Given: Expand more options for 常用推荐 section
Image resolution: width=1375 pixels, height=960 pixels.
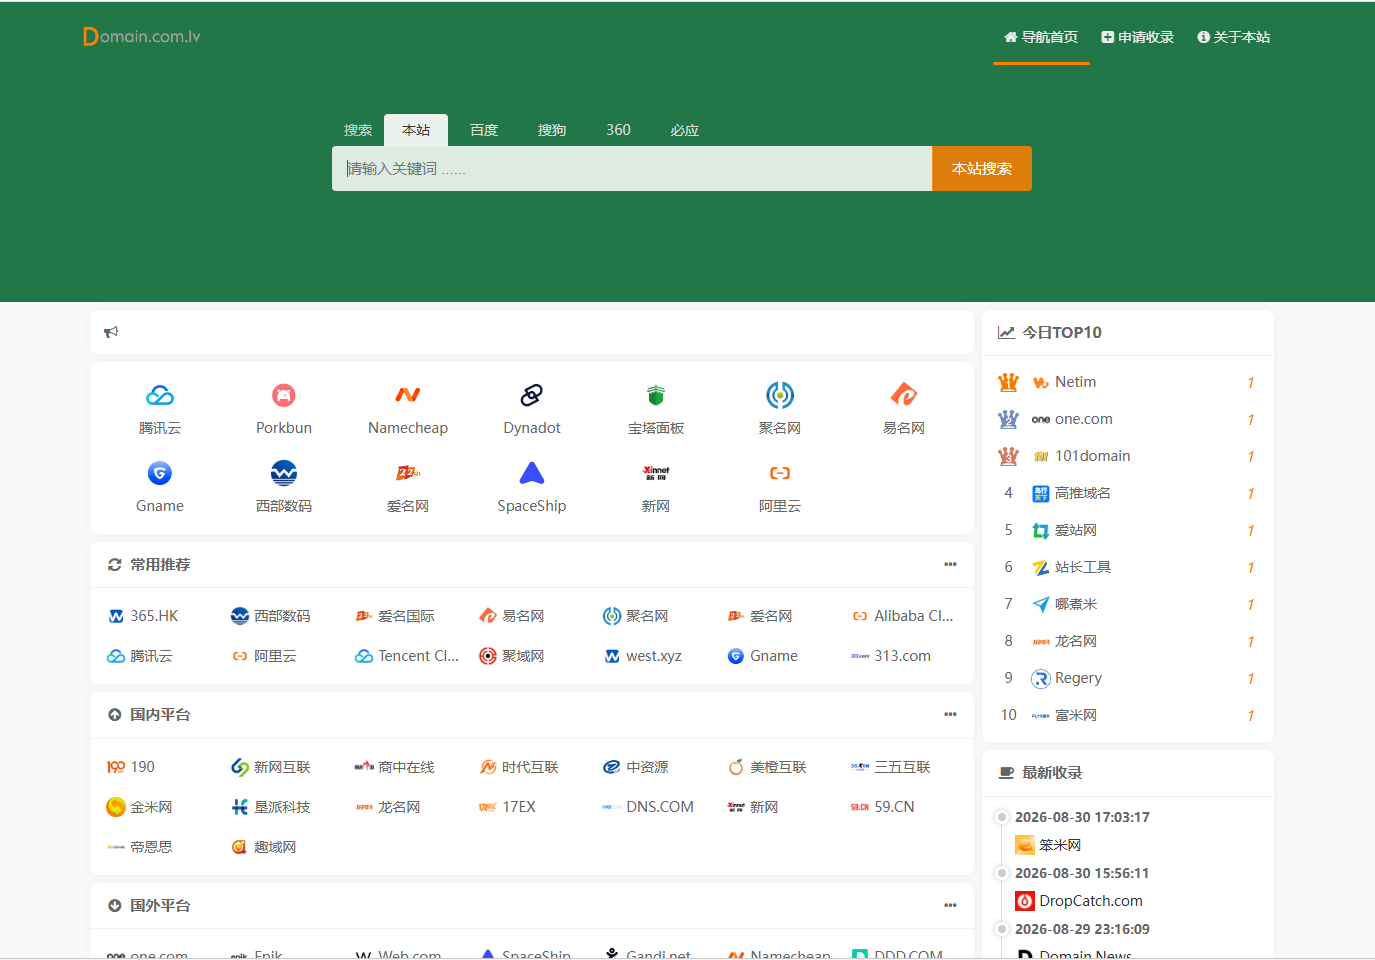Looking at the screenshot, I should pos(950,565).
